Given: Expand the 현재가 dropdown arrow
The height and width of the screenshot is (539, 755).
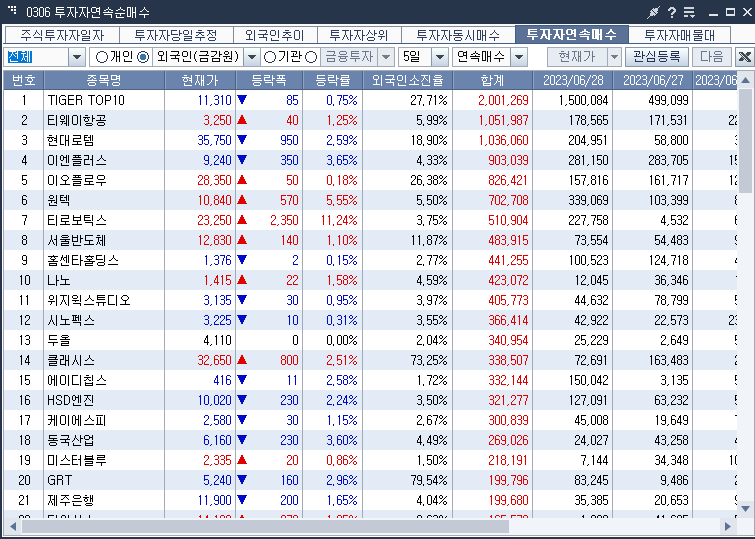Looking at the screenshot, I should [x=614, y=57].
